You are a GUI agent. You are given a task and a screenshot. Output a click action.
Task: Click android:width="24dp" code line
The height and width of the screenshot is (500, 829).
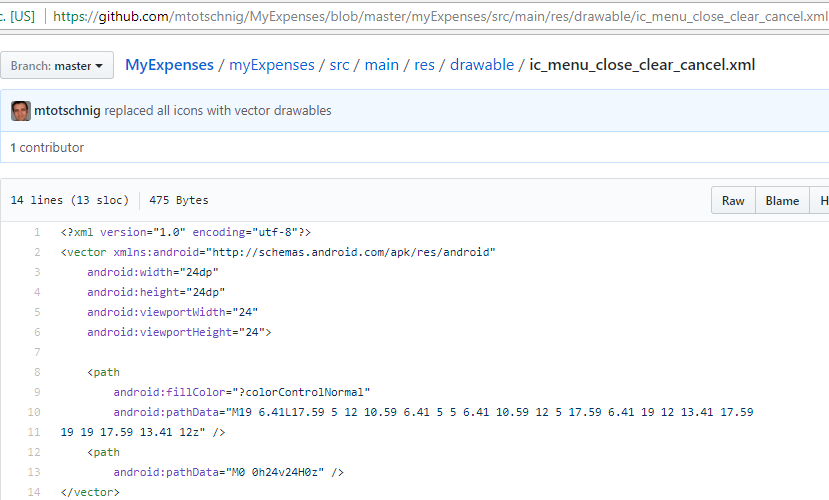153,272
